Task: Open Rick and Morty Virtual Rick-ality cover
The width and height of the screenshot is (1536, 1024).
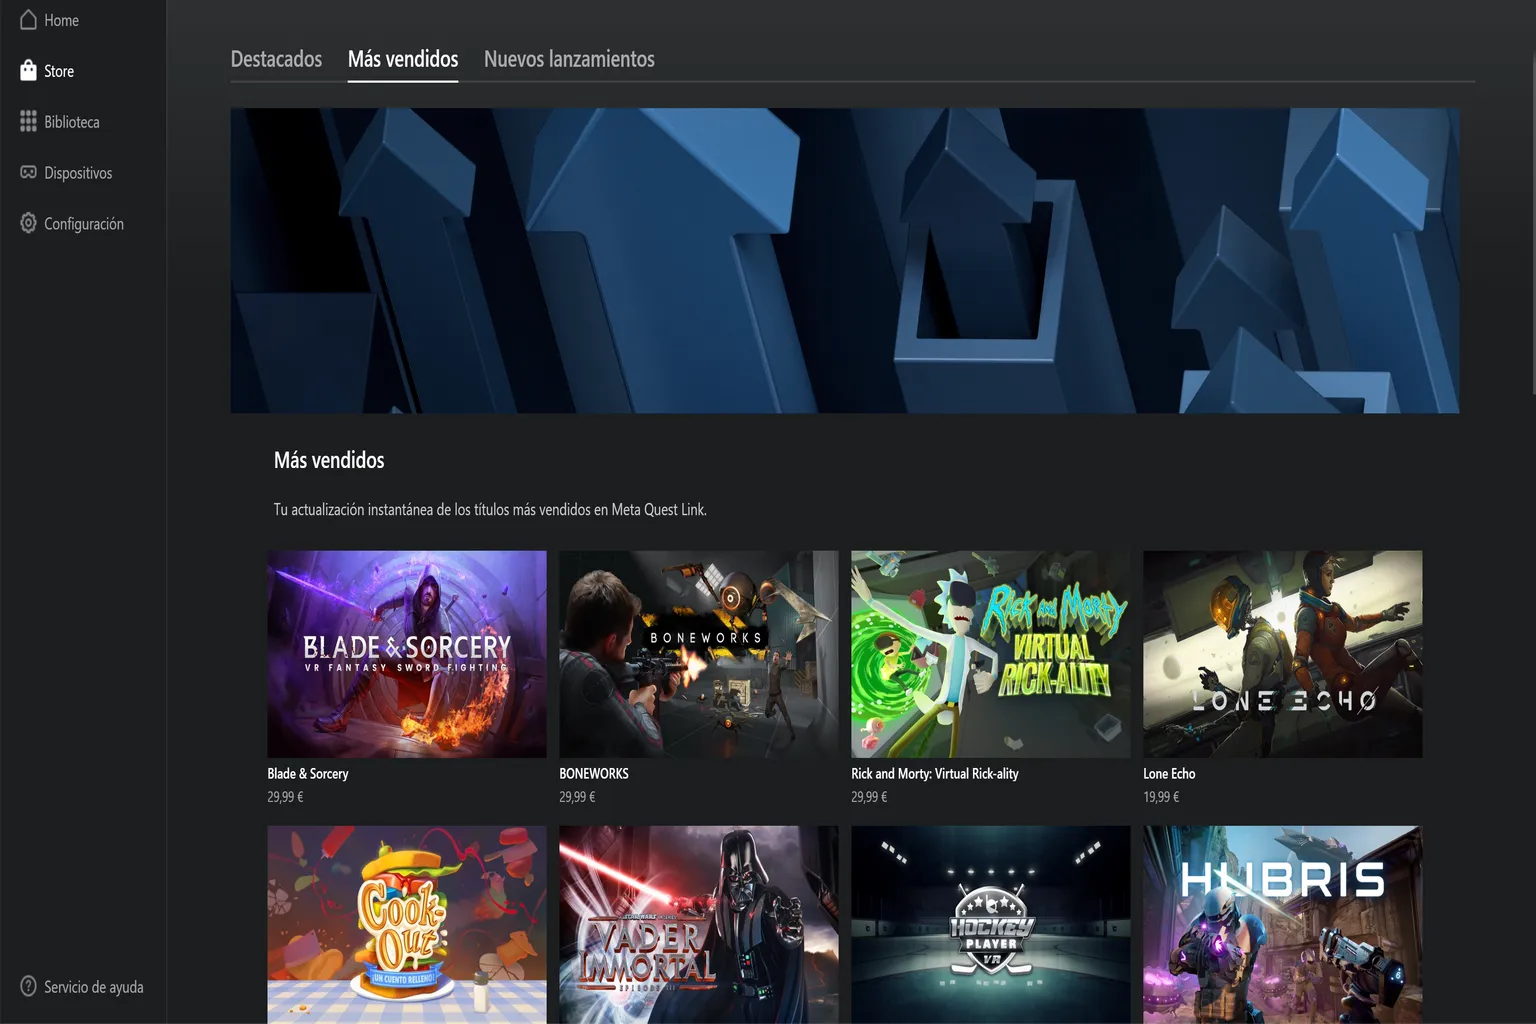Action: pyautogui.click(x=991, y=654)
